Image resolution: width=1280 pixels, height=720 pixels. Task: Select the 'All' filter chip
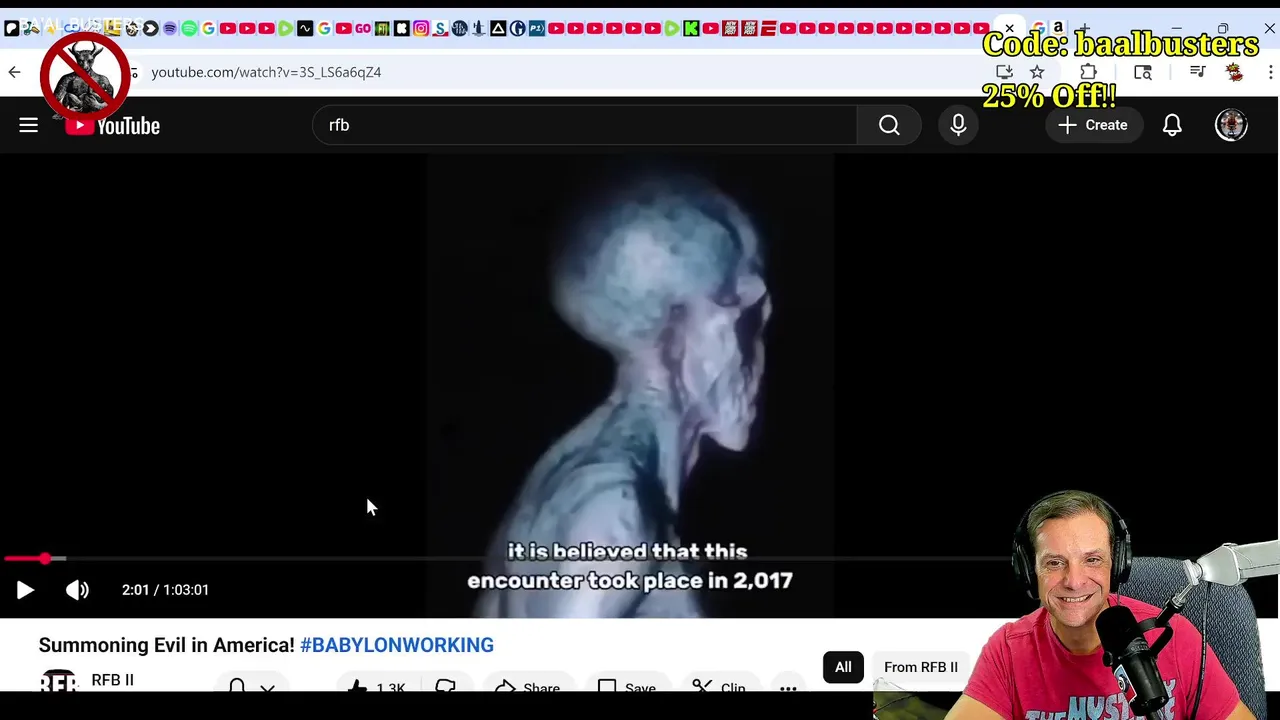pos(843,667)
